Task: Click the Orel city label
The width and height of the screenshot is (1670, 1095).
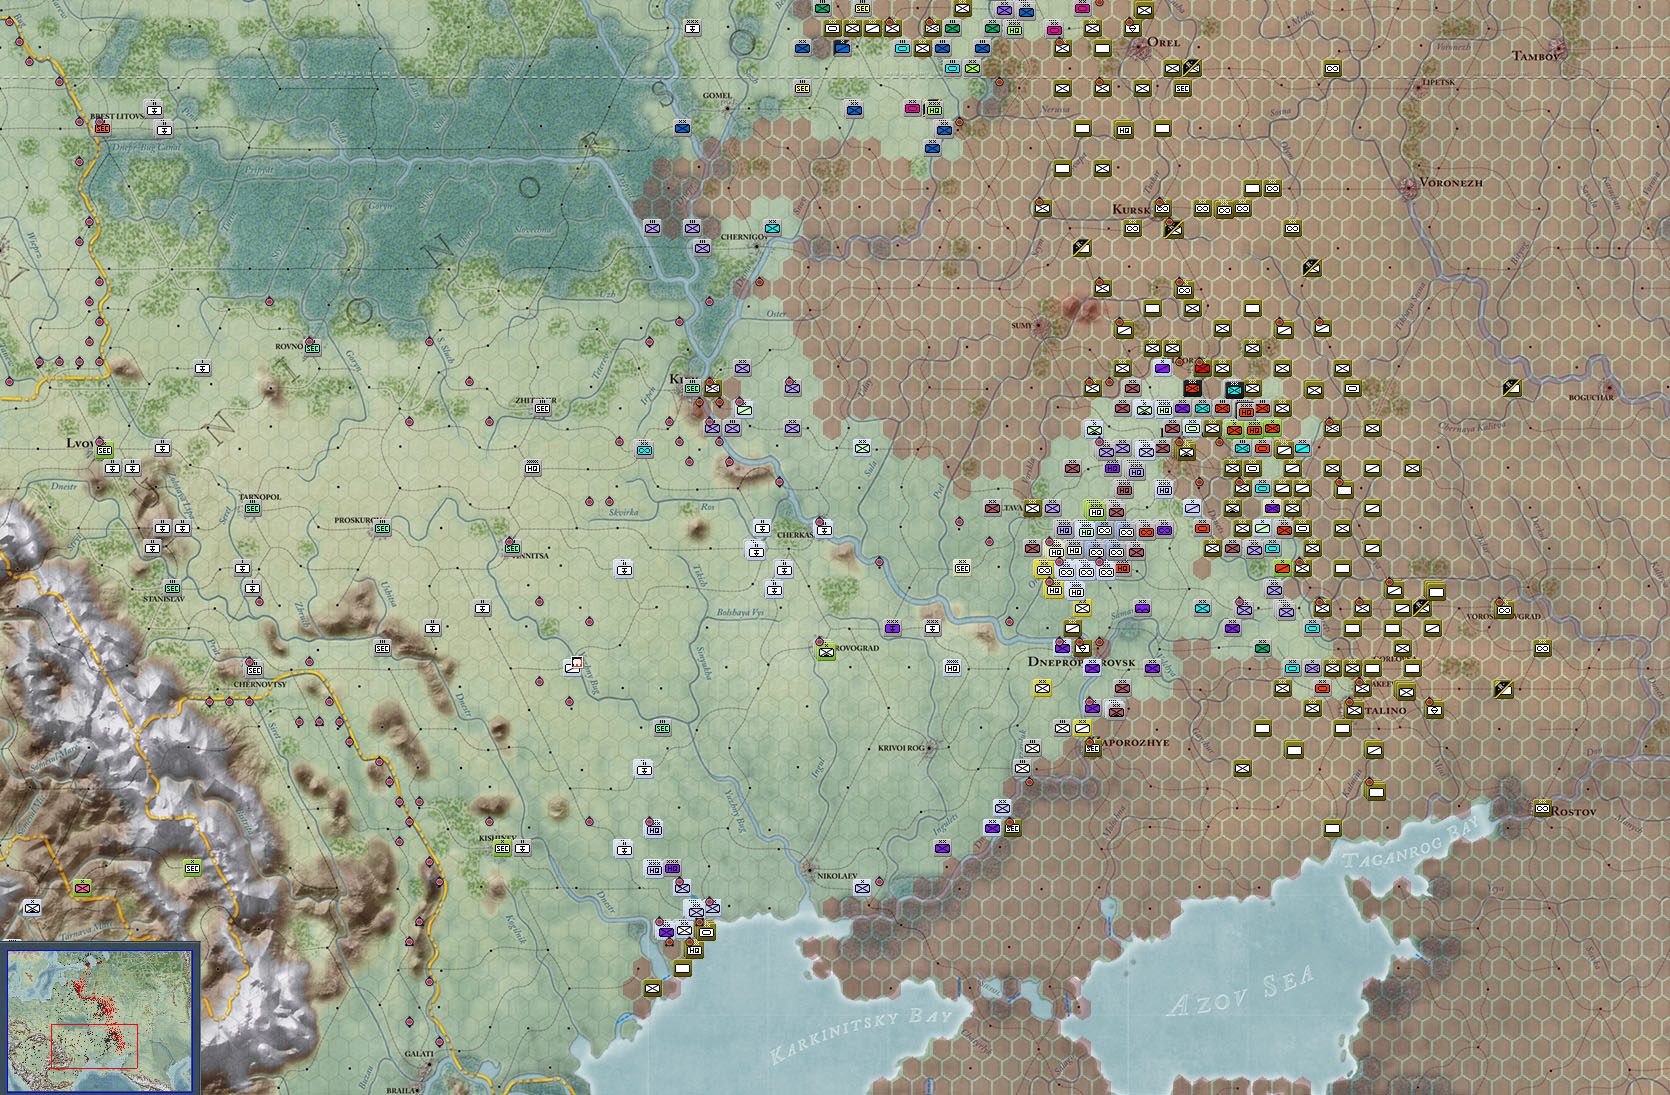Action: pyautogui.click(x=1163, y=42)
